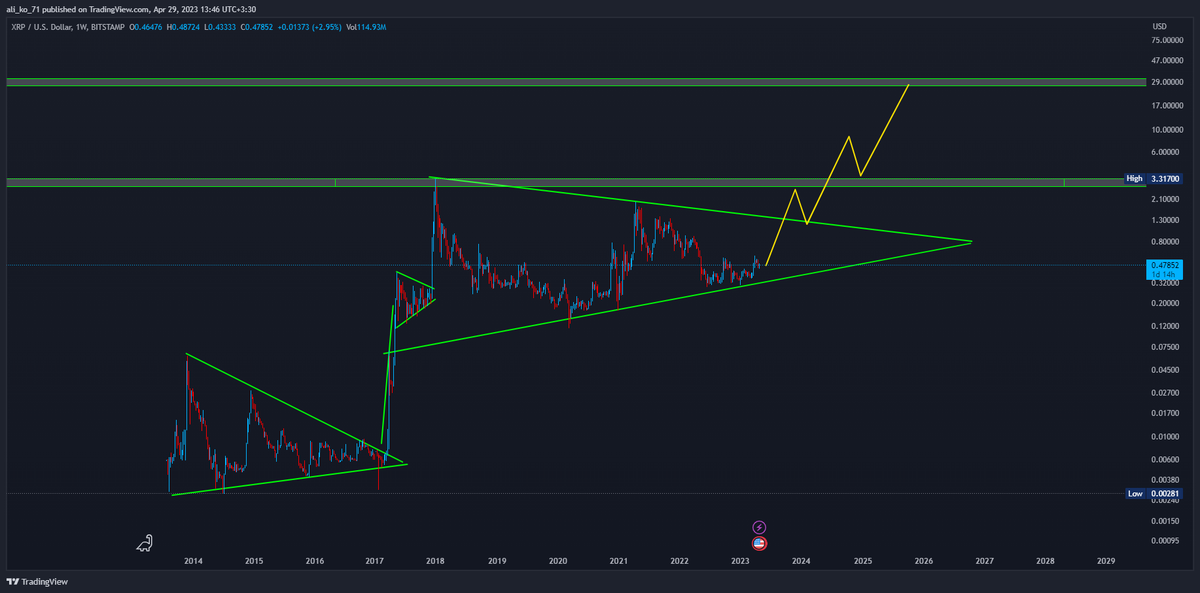The height and width of the screenshot is (593, 1200).
Task: Select the Low 0.00281 price label
Action: click(x=1158, y=494)
